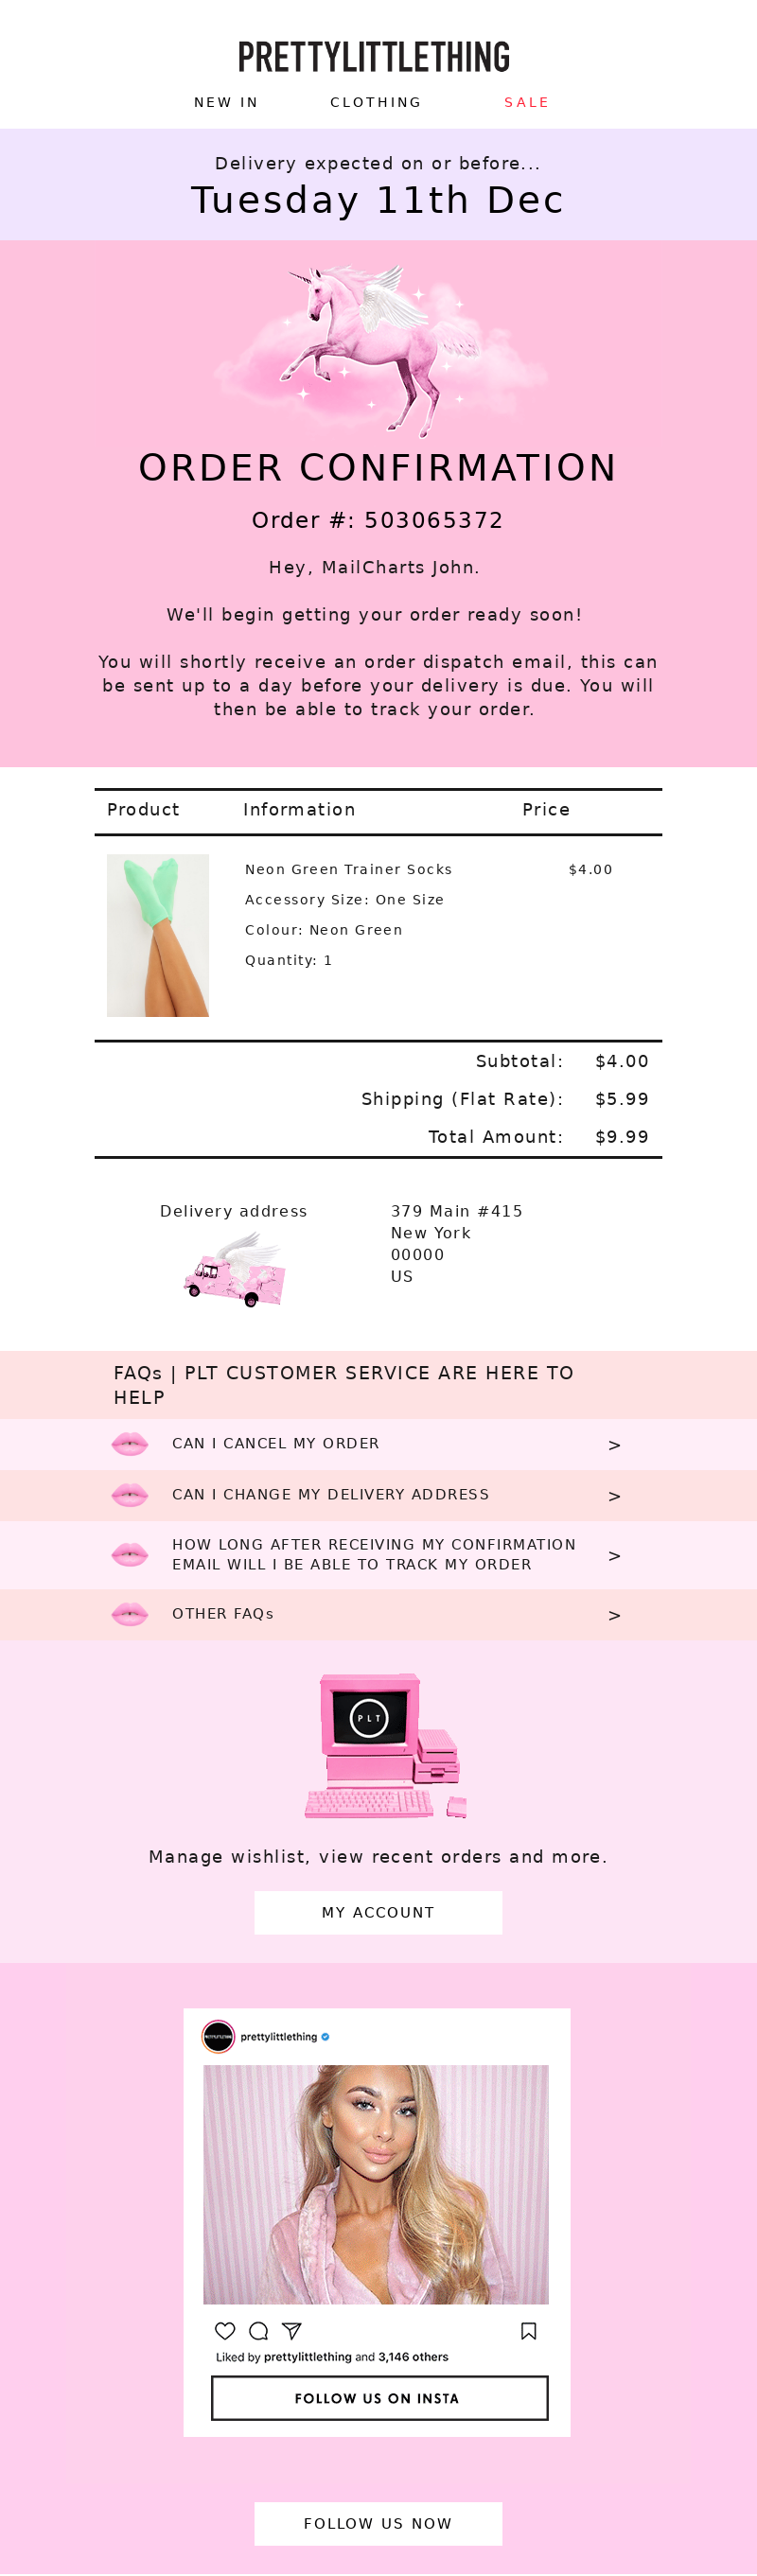Click the pink retro computer icon
757x2576 pixels.
tap(386, 1746)
